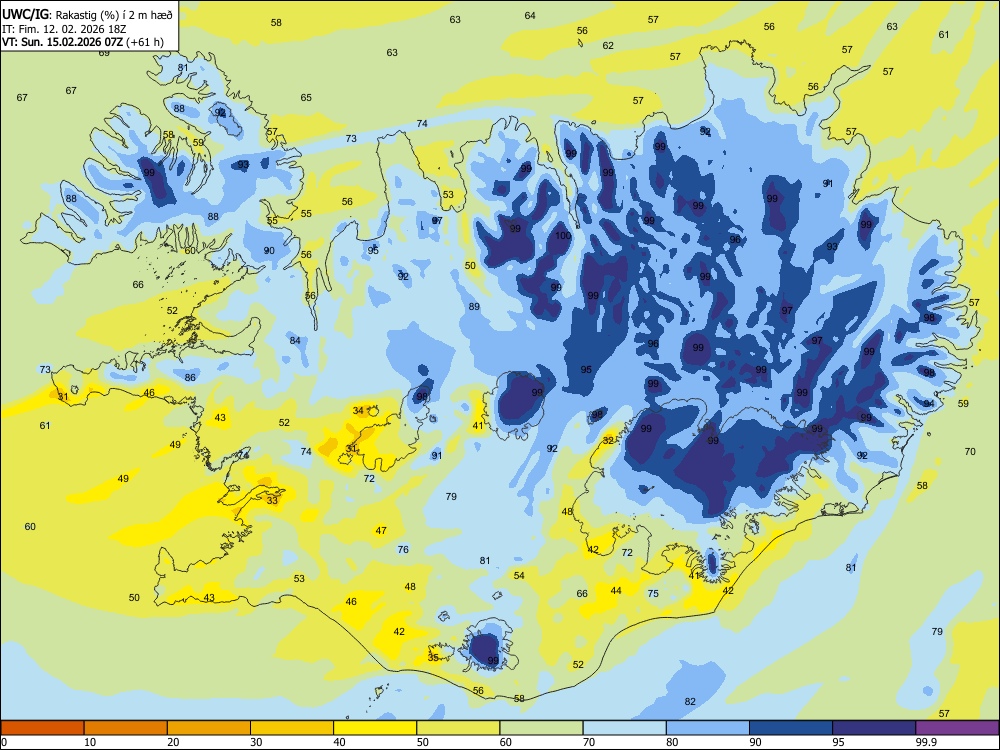Screen dimensions: 1000x750
Task: Click the '33' value on the southwest peninsula
Action: pos(272,501)
